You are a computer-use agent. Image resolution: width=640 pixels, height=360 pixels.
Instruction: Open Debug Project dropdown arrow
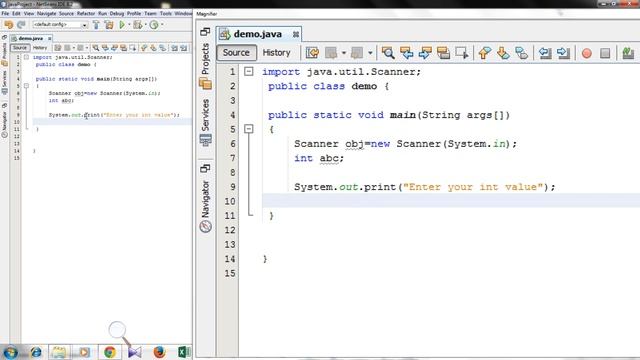click(145, 25)
